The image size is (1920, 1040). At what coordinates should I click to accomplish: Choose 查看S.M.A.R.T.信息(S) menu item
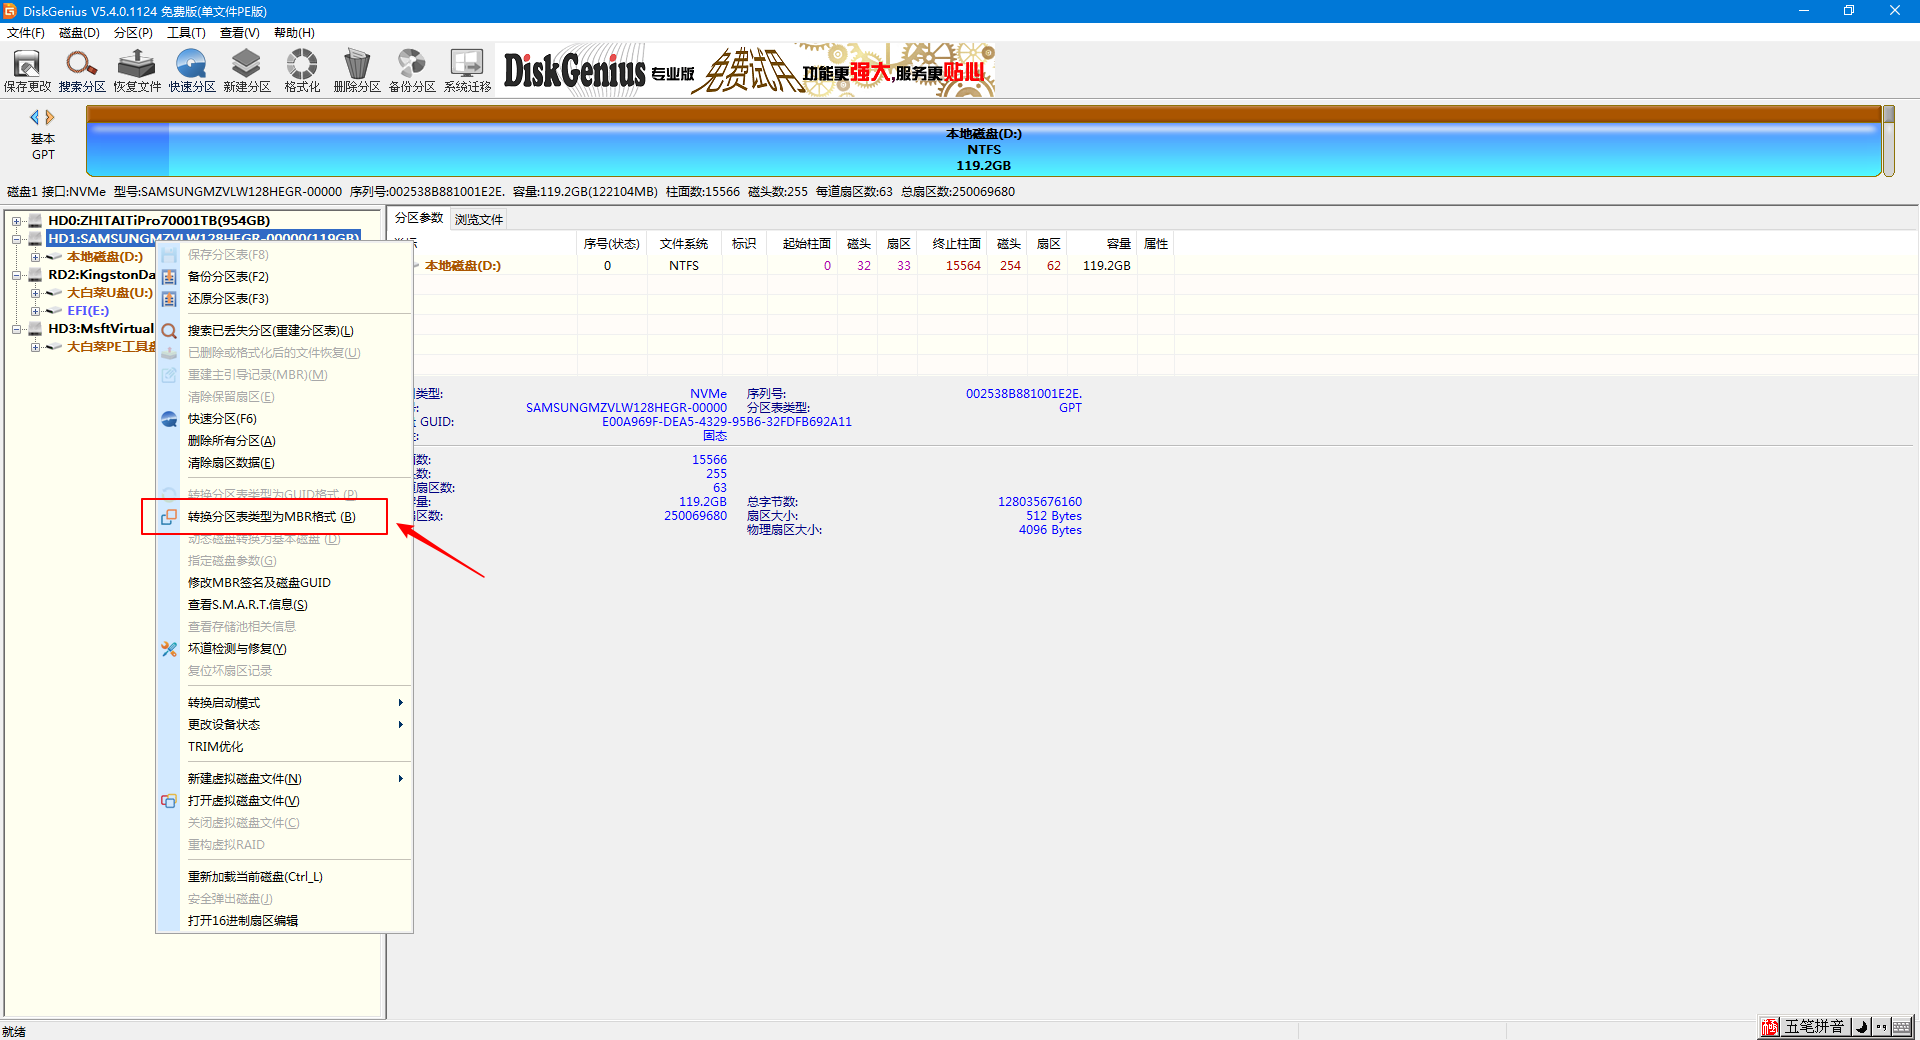click(x=284, y=605)
